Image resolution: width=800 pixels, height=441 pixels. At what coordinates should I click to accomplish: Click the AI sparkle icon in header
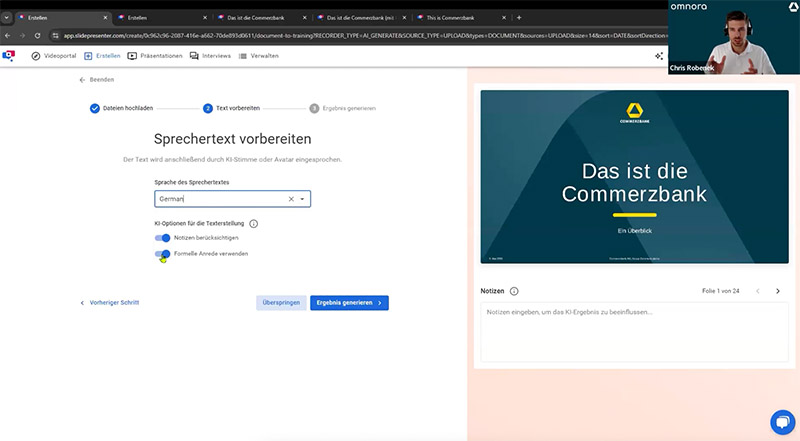659,56
